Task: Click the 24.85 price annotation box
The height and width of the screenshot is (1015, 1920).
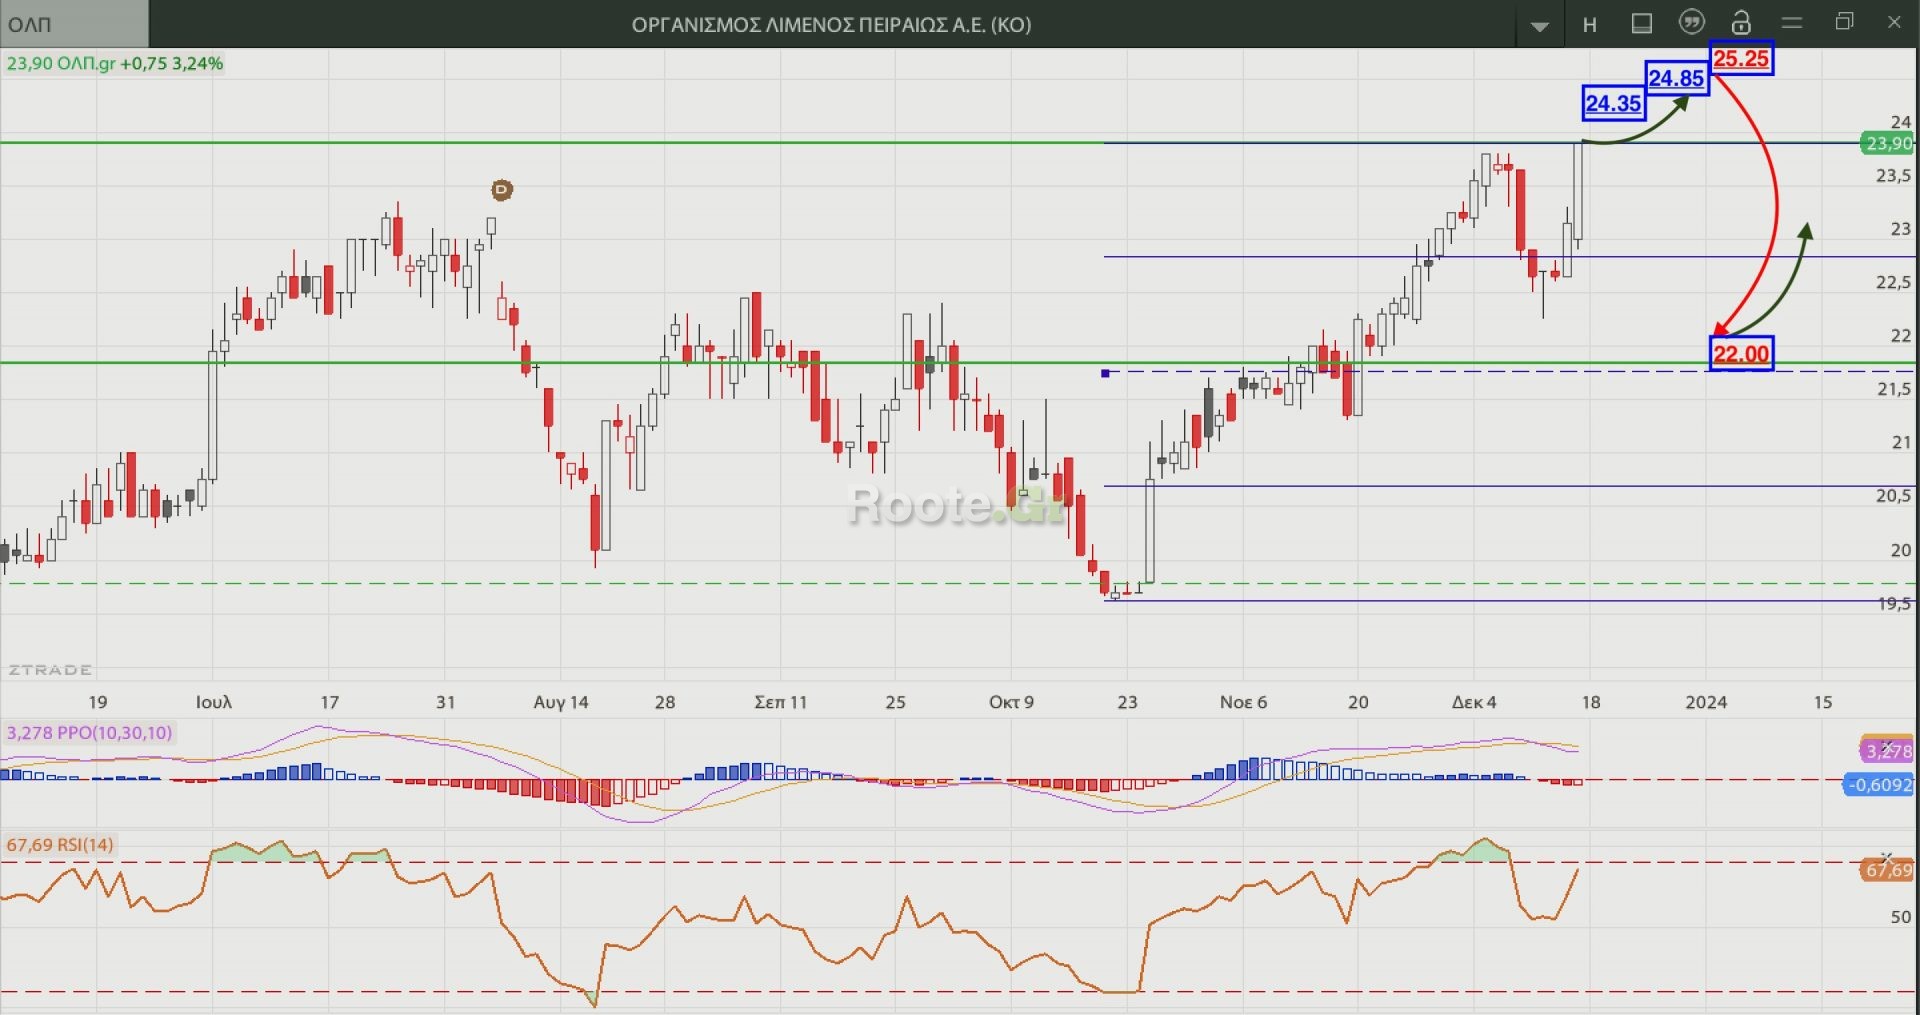Action: click(1676, 78)
